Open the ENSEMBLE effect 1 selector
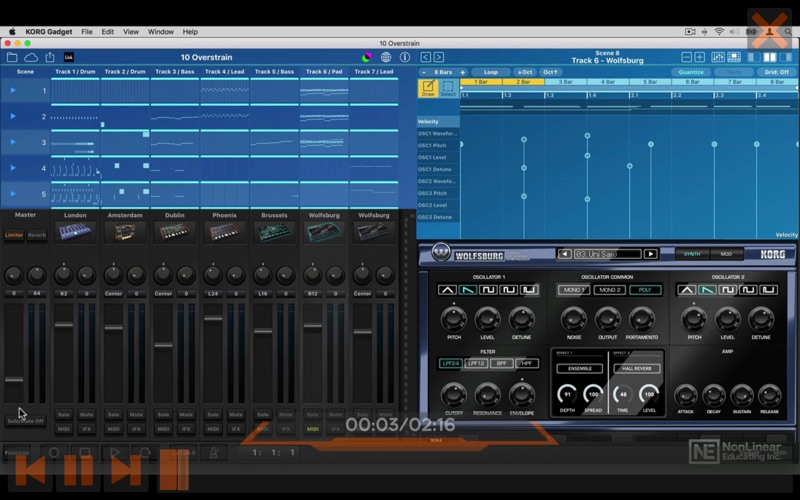Viewport: 800px width, 500px height. tap(580, 368)
